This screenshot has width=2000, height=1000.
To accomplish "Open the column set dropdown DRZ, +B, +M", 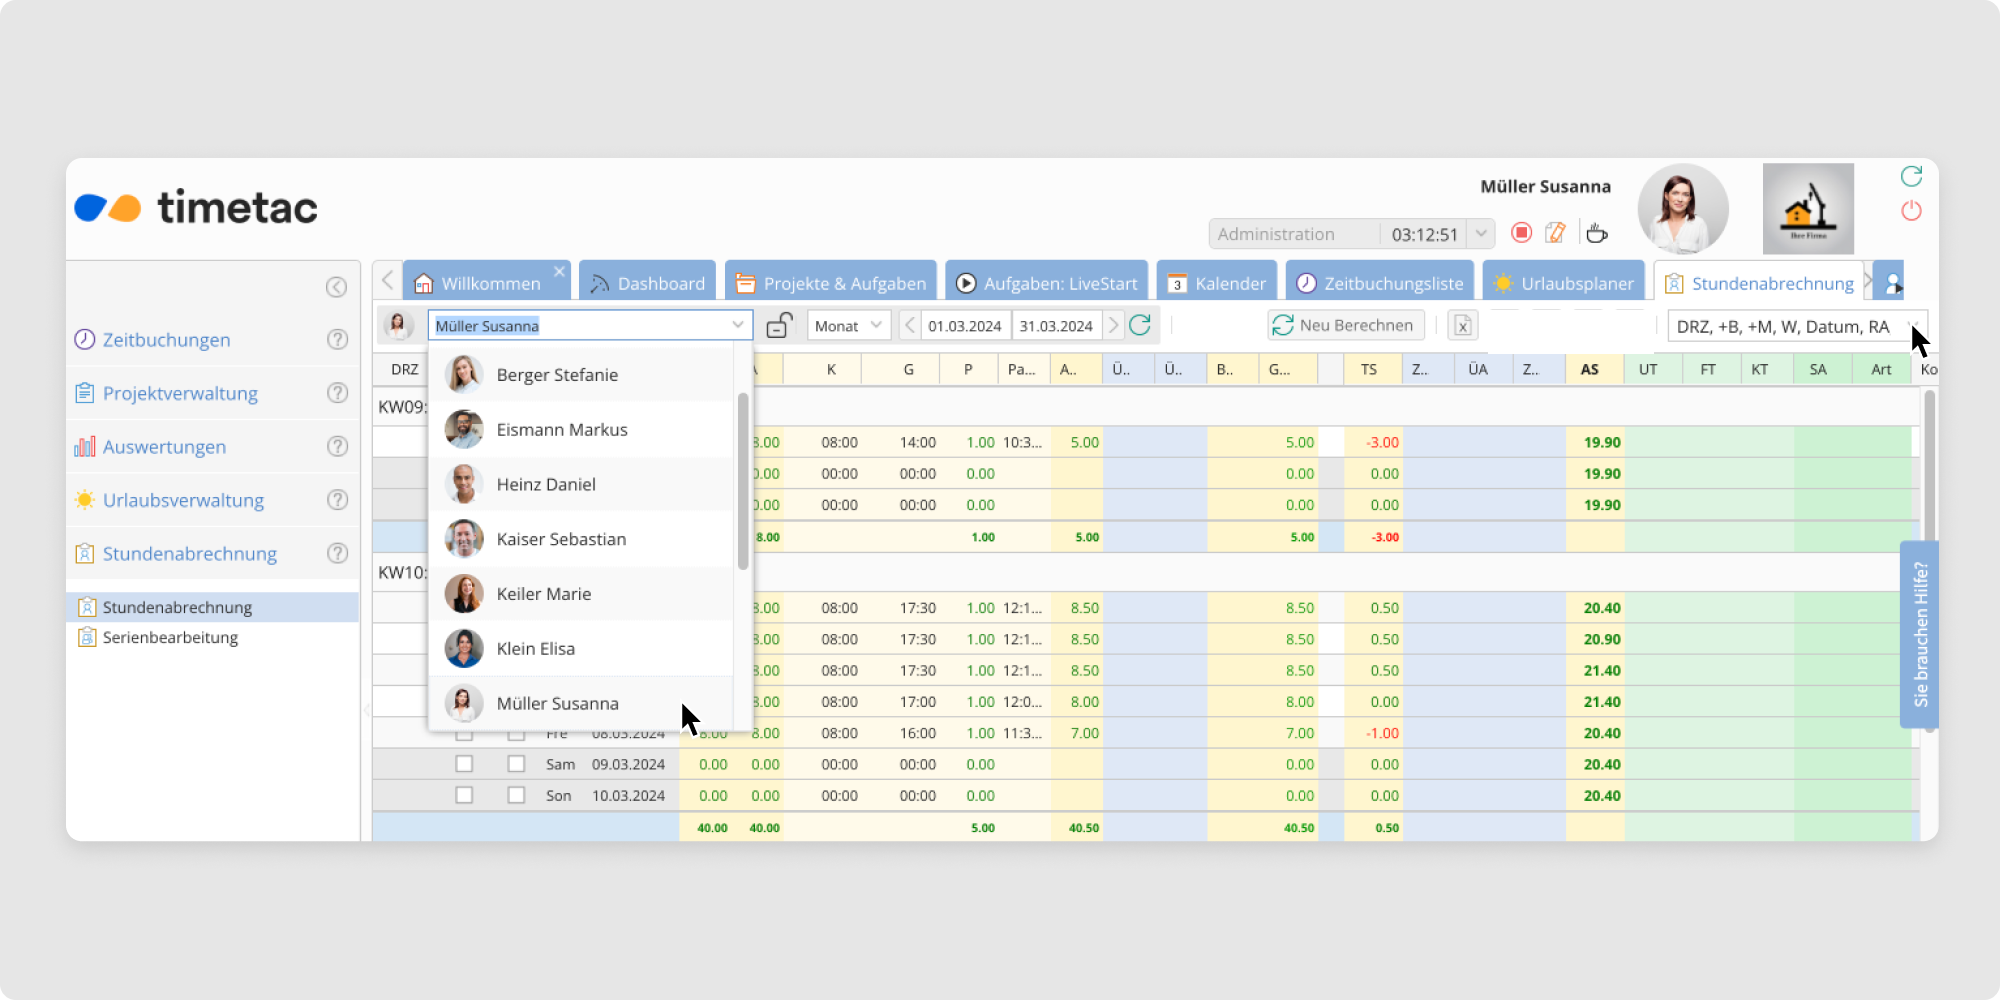I will (1795, 327).
